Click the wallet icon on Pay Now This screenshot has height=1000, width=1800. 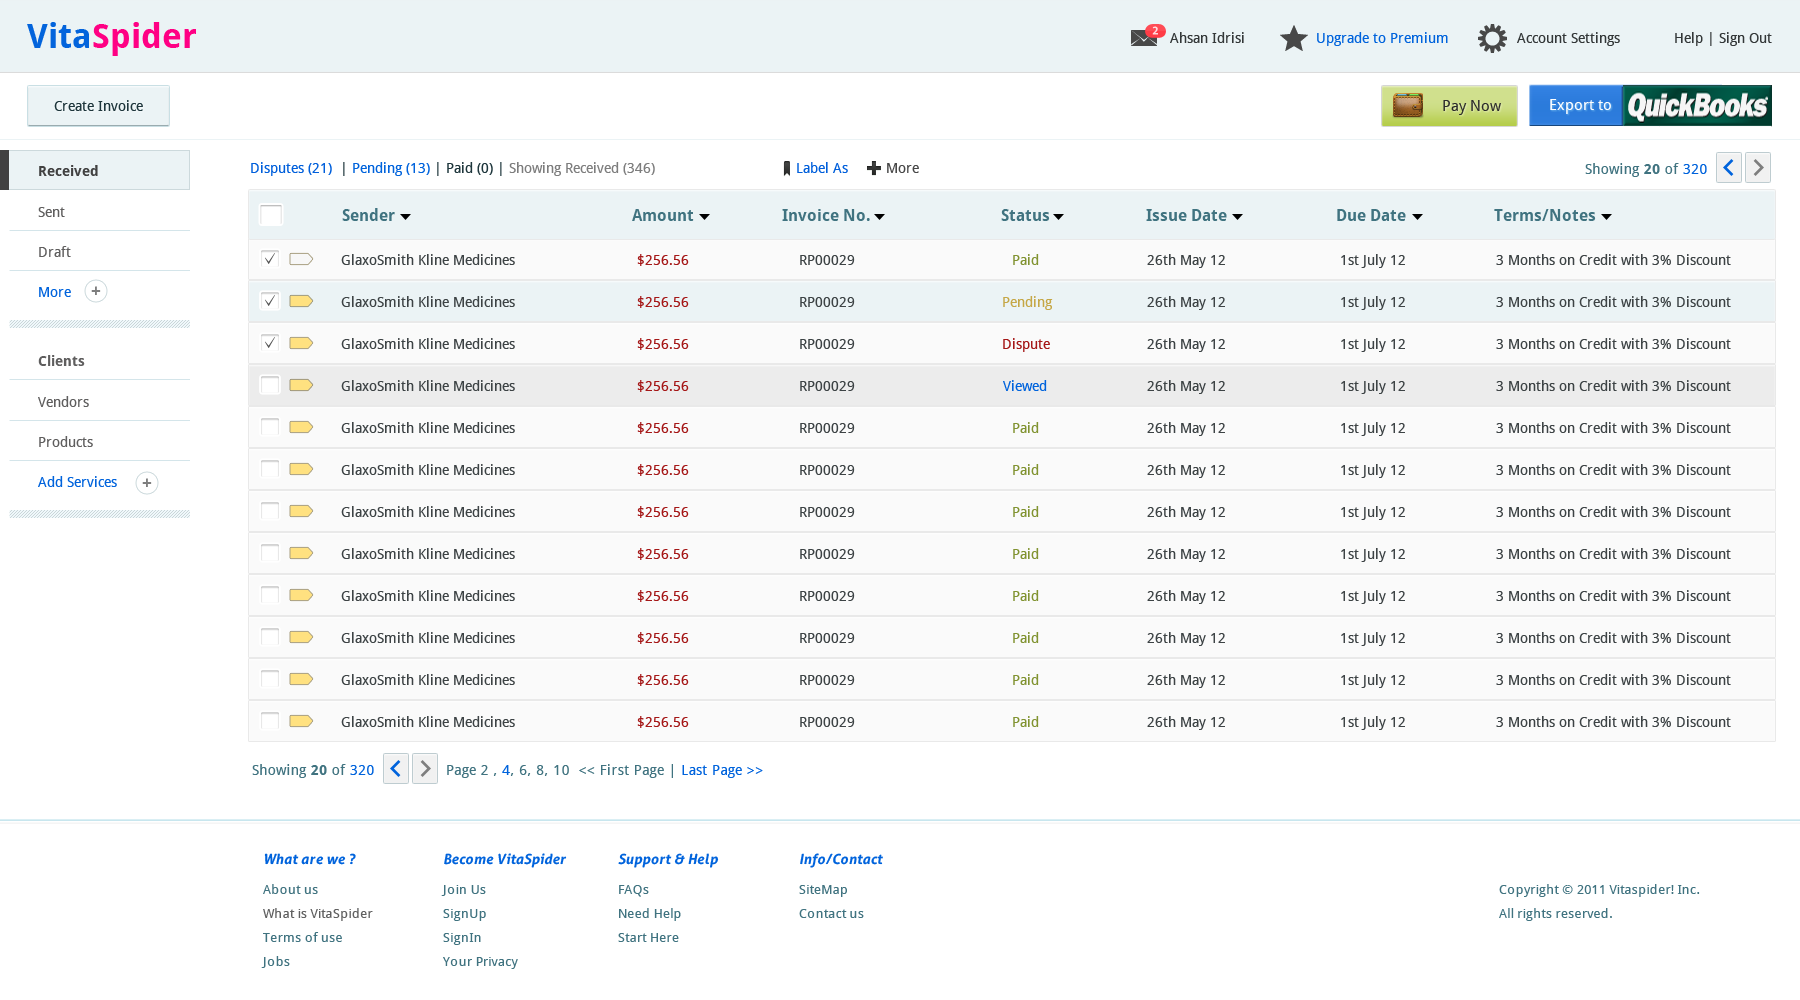(1408, 105)
